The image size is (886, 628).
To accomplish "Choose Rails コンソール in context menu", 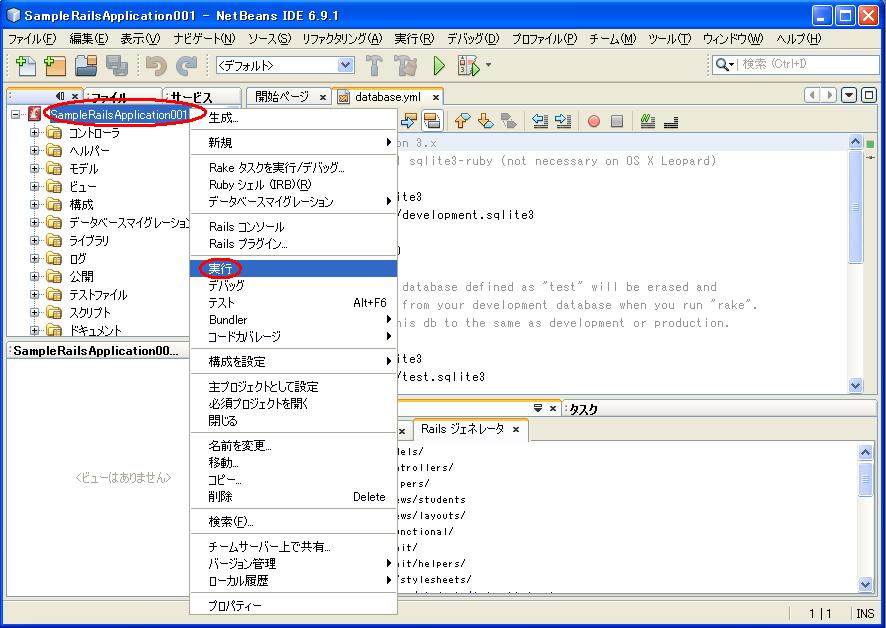I will pos(293,227).
